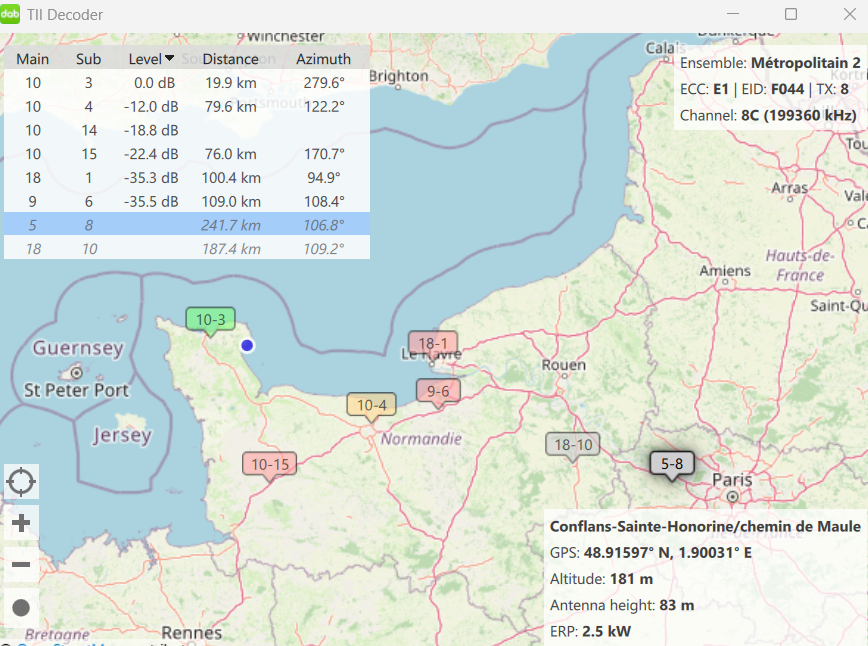
Task: Click the Guernsey label on map
Action: pos(78,348)
